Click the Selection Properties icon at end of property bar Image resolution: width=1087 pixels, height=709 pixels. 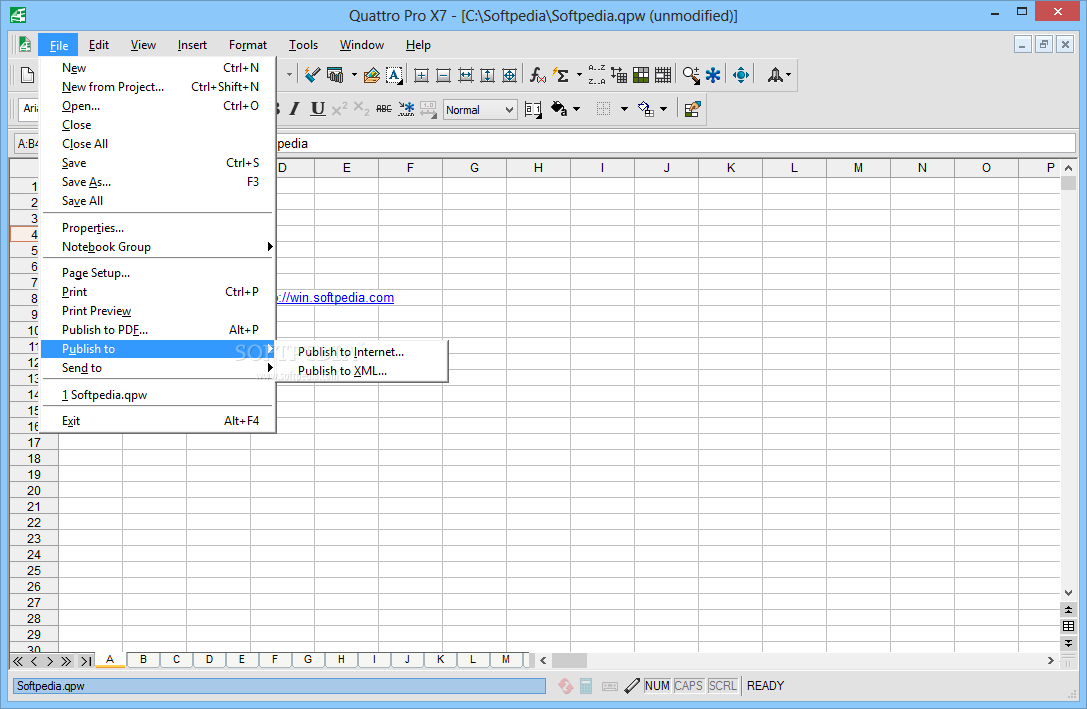click(692, 109)
